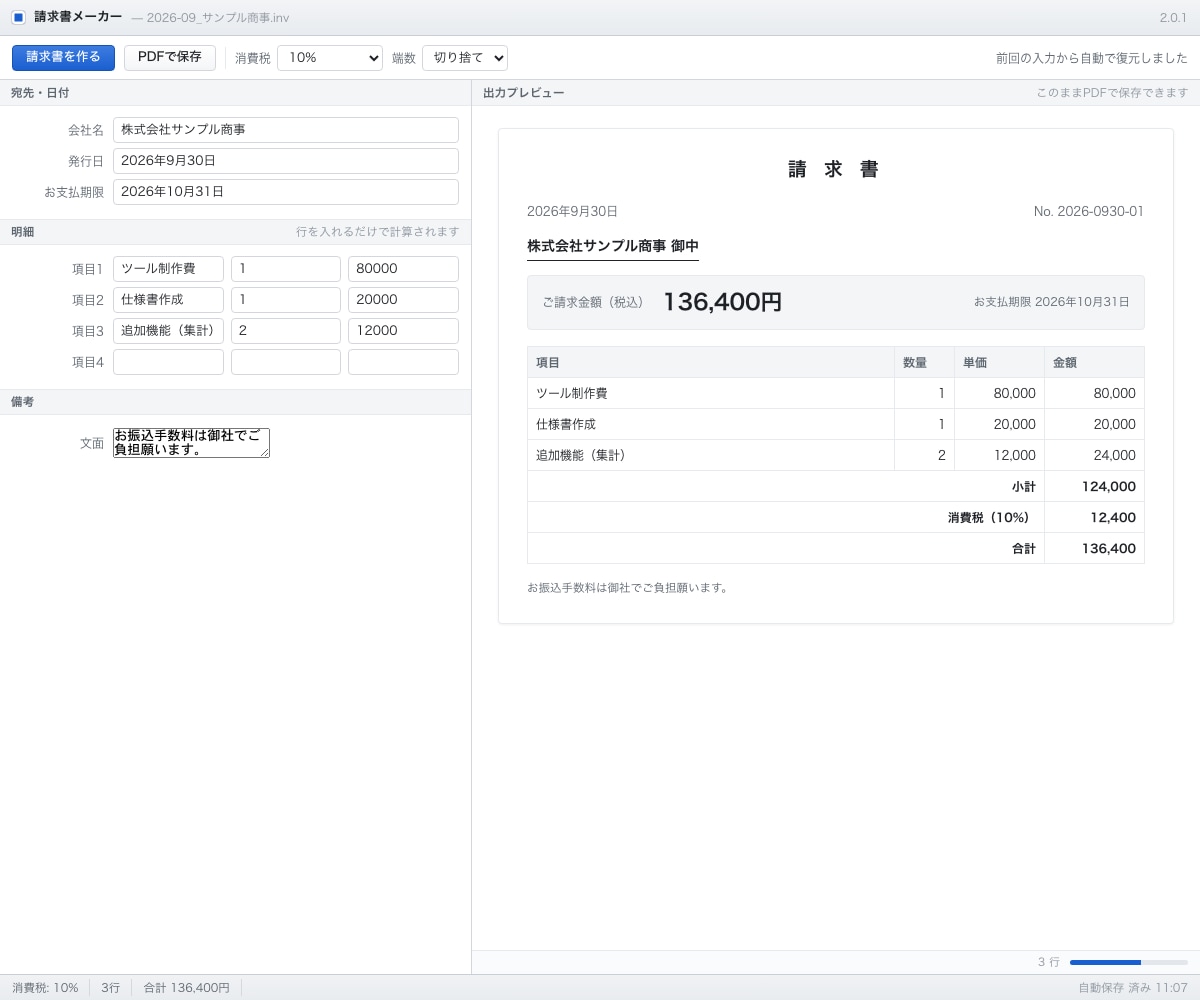The height and width of the screenshot is (1000, 1200).
Task: Click the 数量 column header
Action: click(x=925, y=362)
